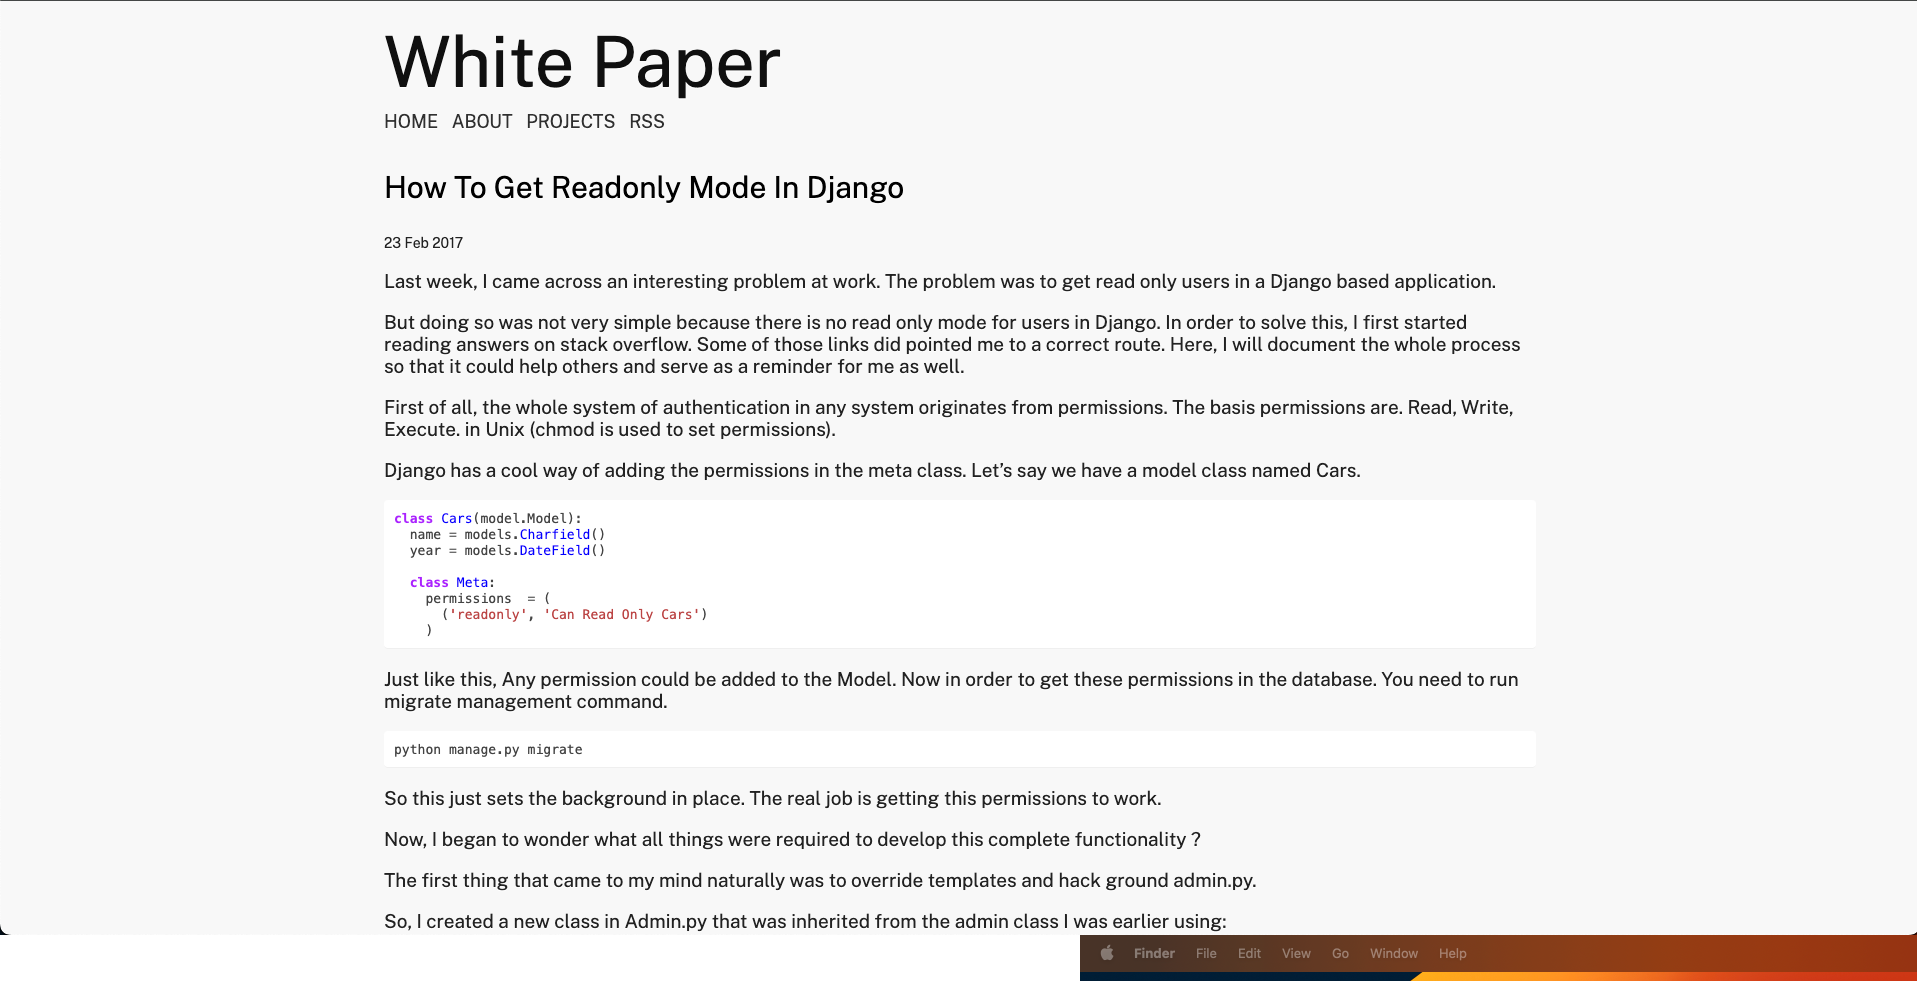The image size is (1917, 981).
Task: Click the post date 23 Feb 2017
Action: point(423,243)
